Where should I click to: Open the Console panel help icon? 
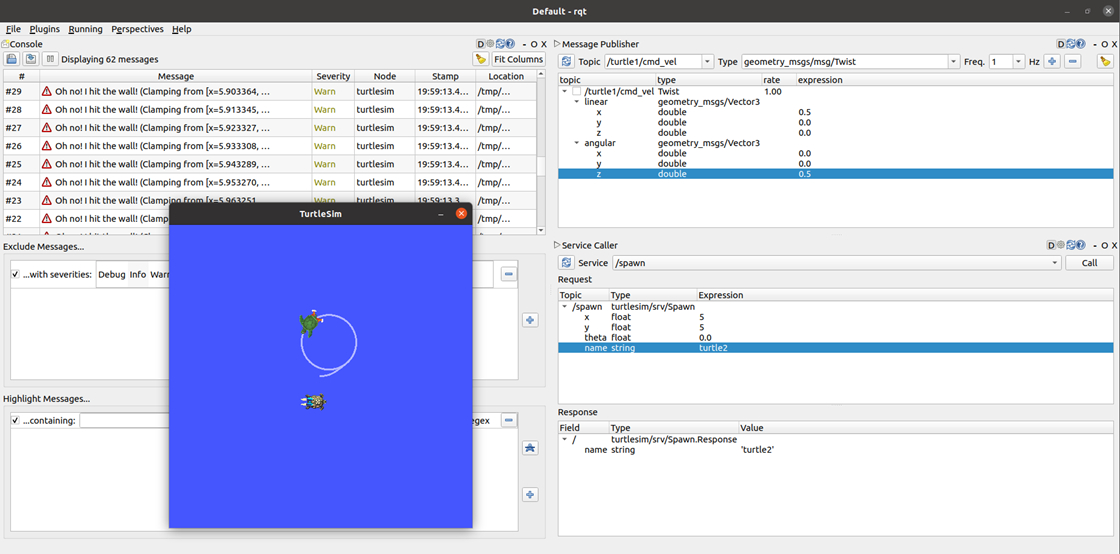pyautogui.click(x=510, y=44)
